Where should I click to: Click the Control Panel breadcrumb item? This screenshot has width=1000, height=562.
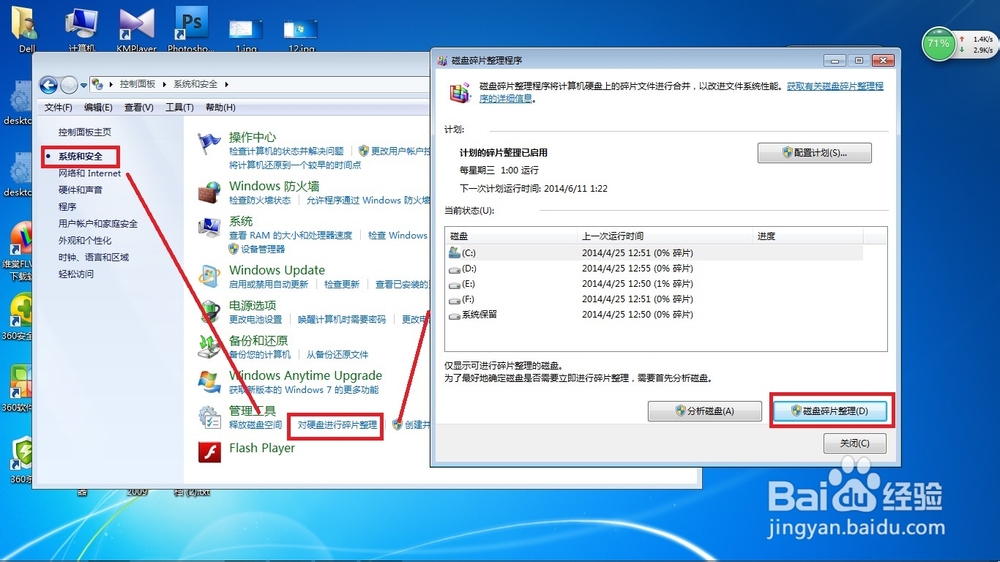click(137, 84)
